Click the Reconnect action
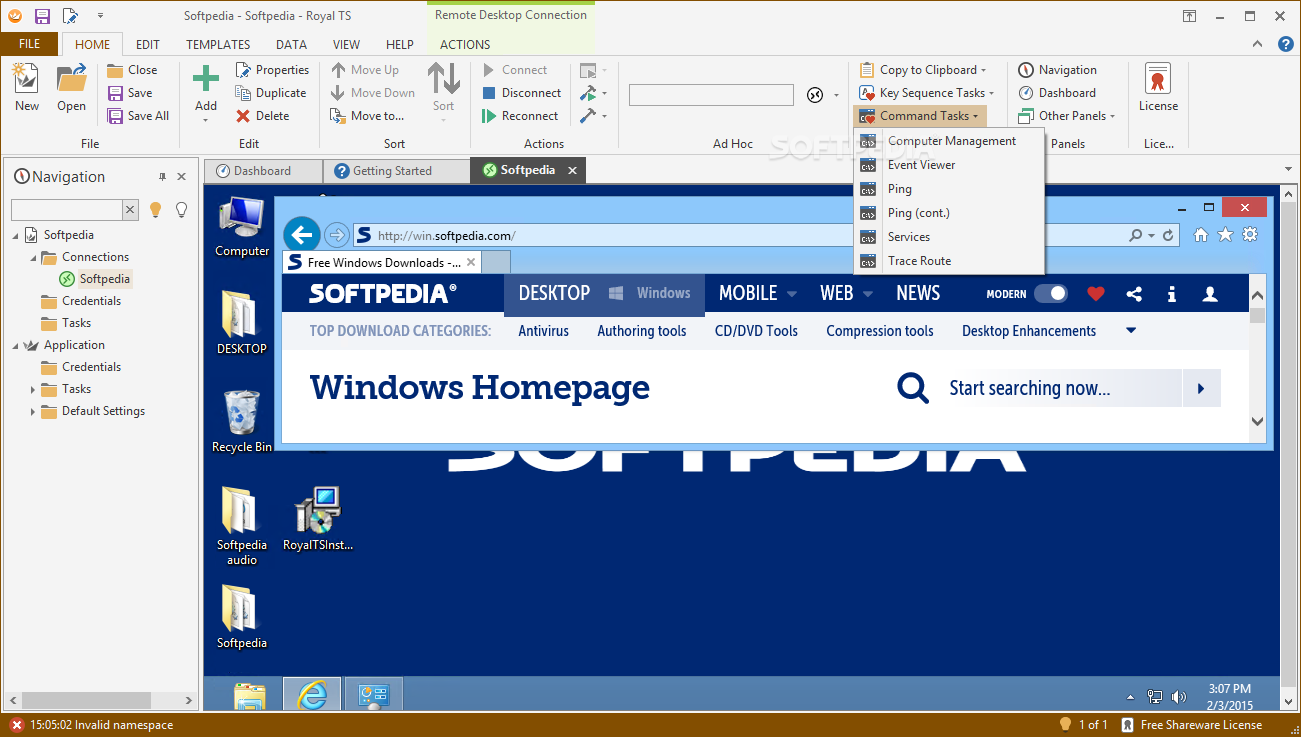The width and height of the screenshot is (1301, 737). coord(520,116)
